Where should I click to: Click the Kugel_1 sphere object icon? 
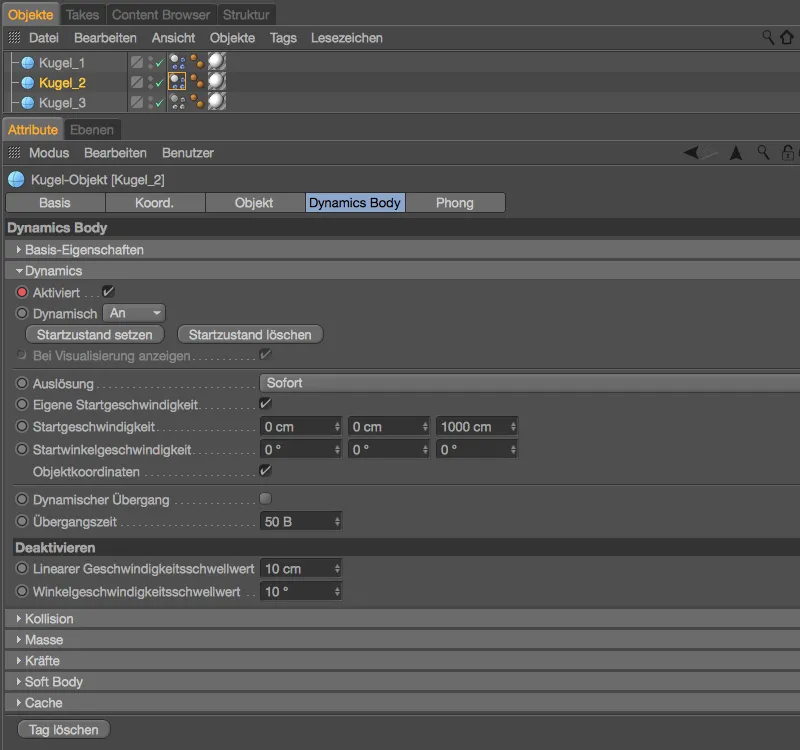[x=28, y=62]
